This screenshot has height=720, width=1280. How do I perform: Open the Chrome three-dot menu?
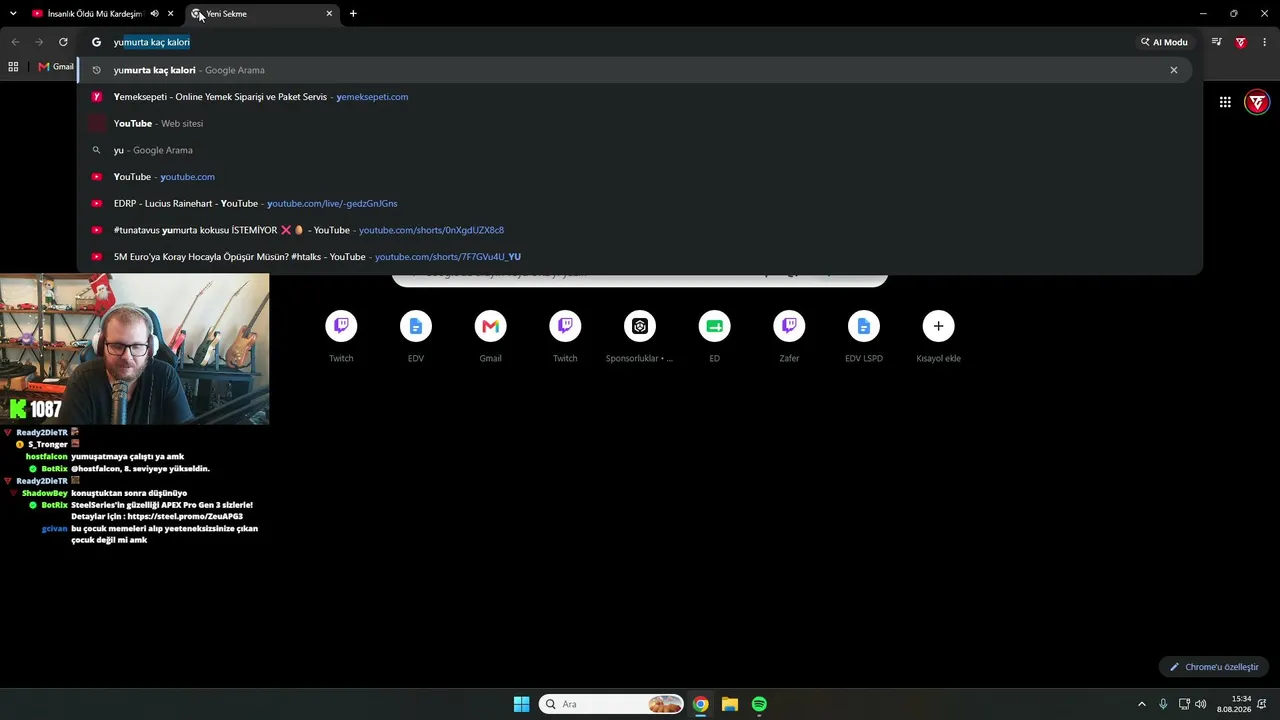coord(1265,42)
